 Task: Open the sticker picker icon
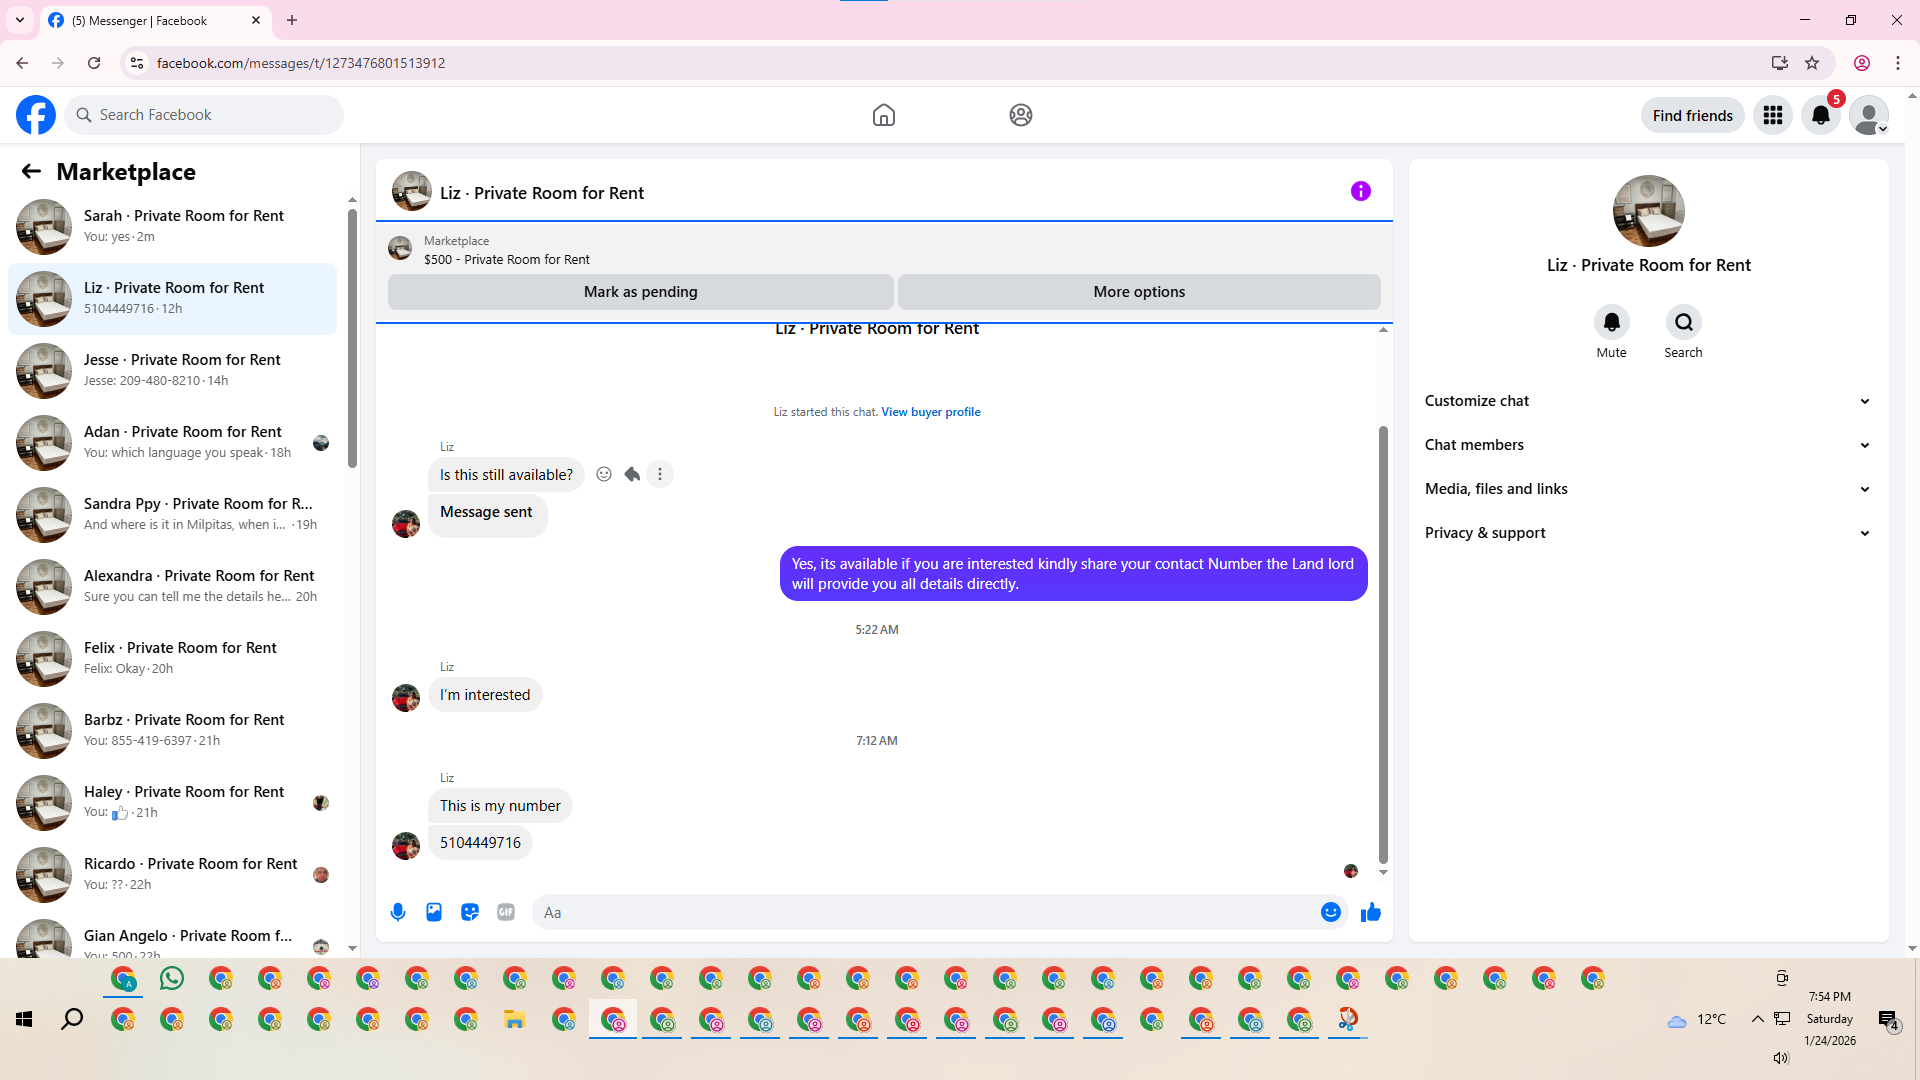(470, 912)
